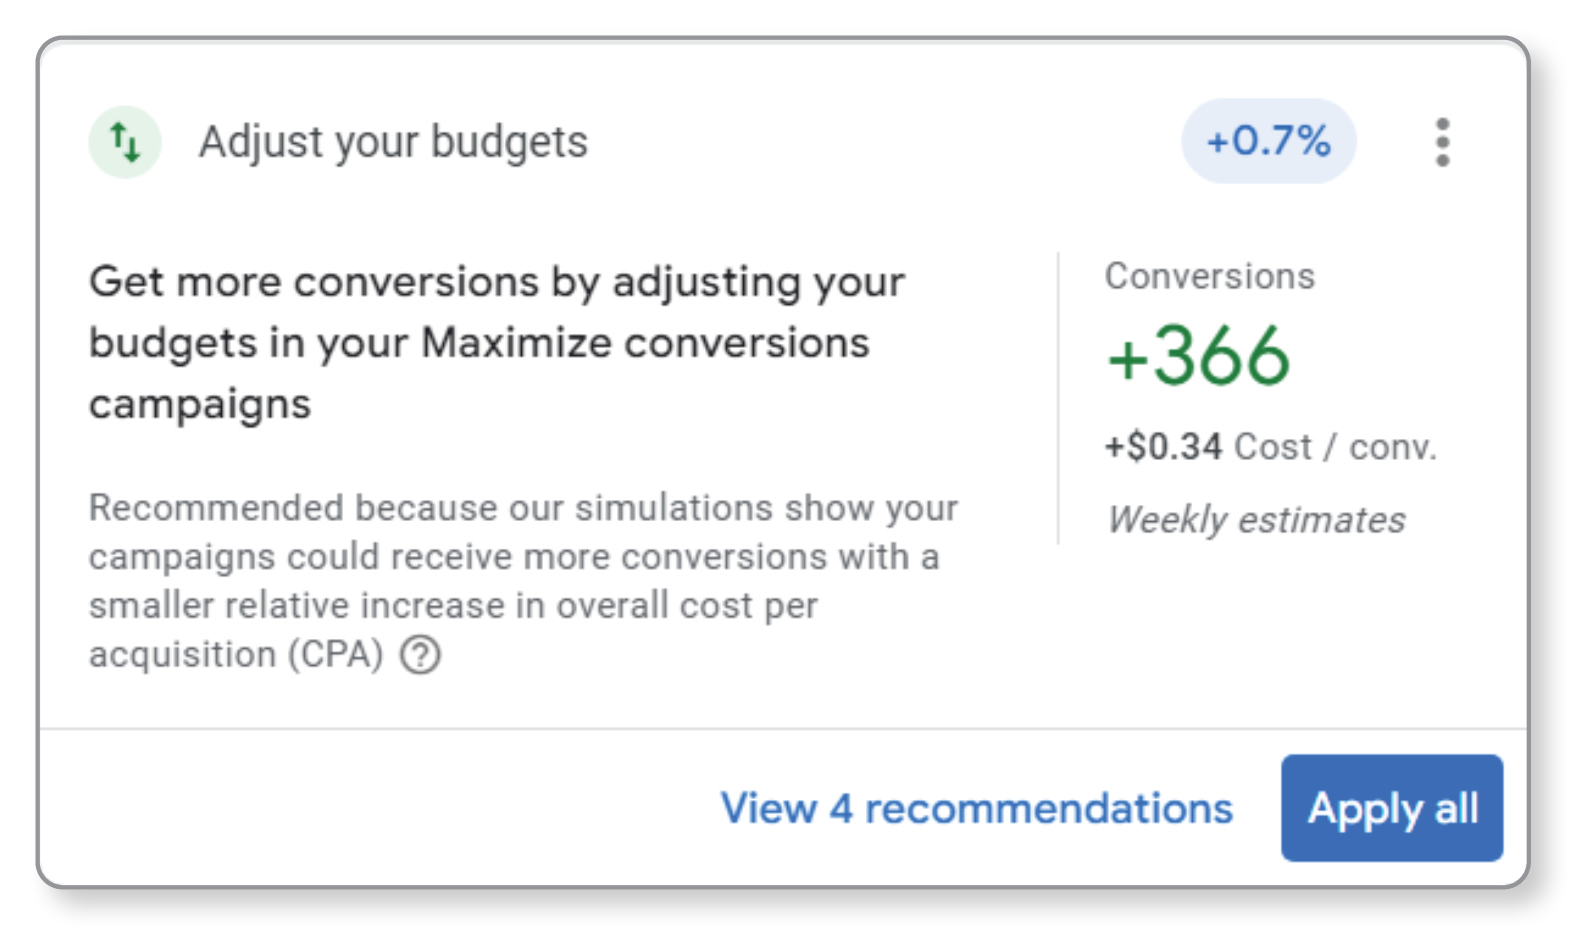This screenshot has width=1582, height=934.
Task: Click the green up-down arrows budget icon
Action: (125, 142)
